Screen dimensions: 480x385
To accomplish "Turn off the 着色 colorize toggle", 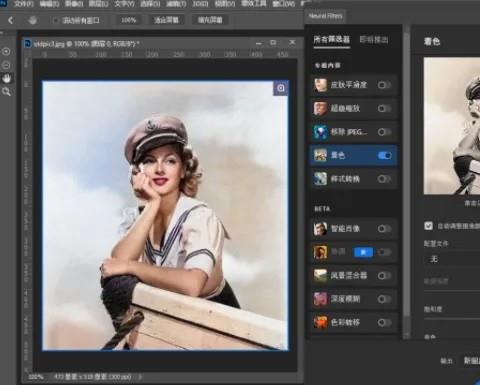I will (x=384, y=156).
